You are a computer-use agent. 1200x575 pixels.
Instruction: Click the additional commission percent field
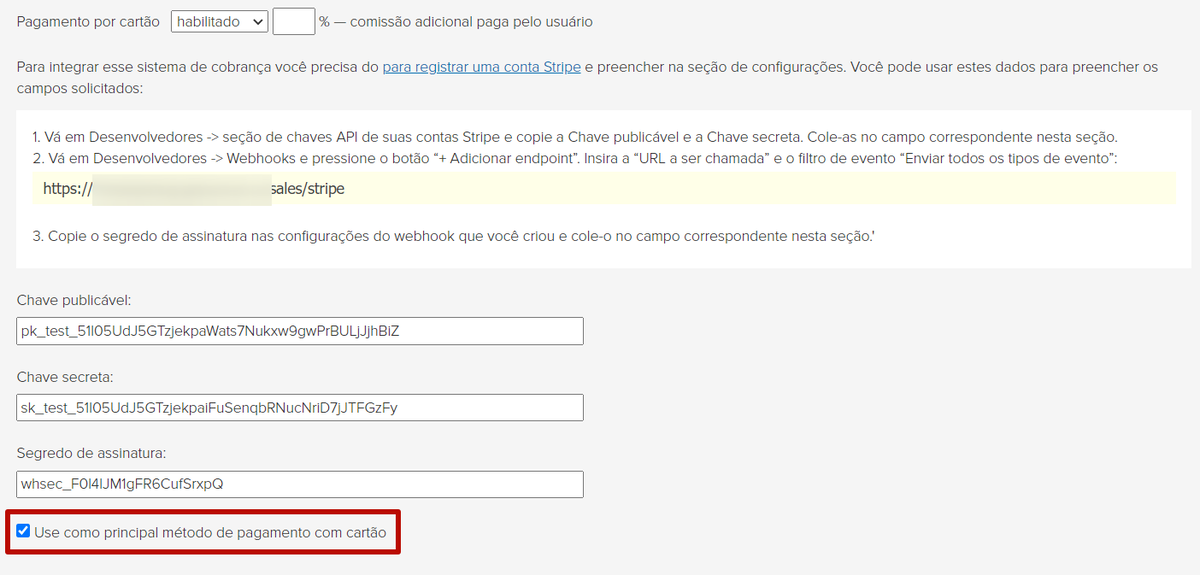pos(294,21)
